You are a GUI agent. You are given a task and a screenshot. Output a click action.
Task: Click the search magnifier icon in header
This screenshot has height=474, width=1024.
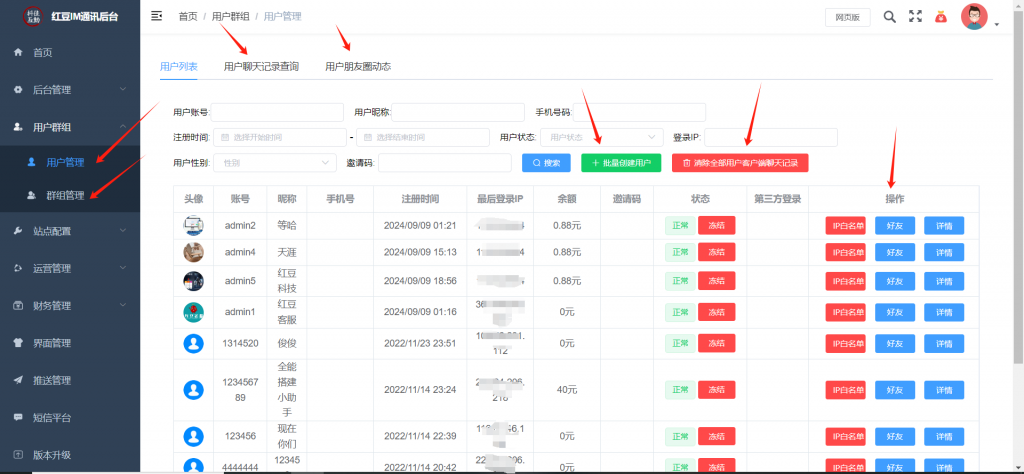coord(889,16)
